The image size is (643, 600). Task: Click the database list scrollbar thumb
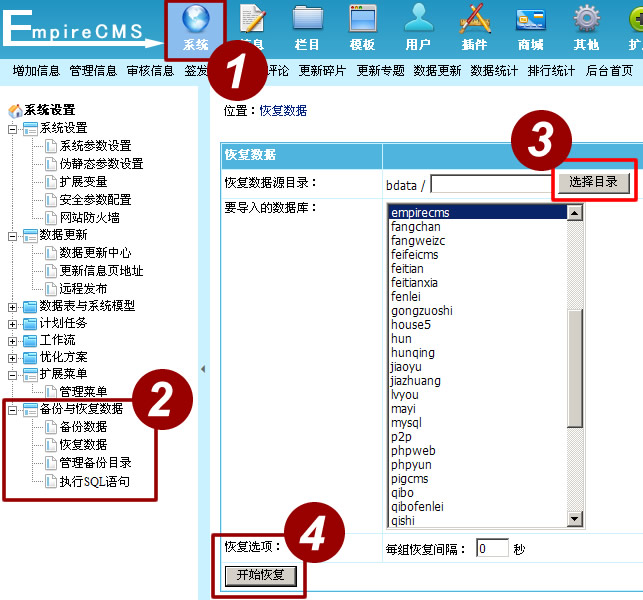coord(575,369)
